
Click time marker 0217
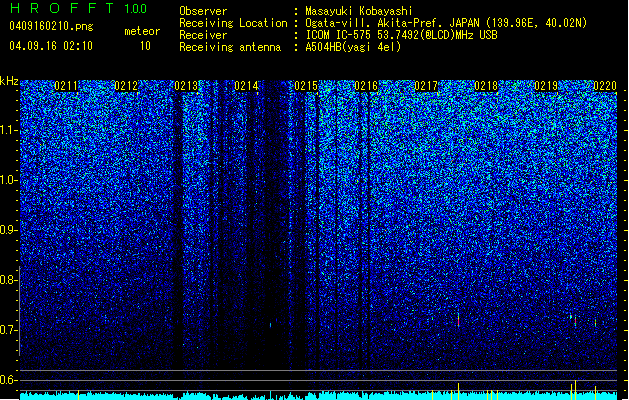pyautogui.click(x=426, y=86)
